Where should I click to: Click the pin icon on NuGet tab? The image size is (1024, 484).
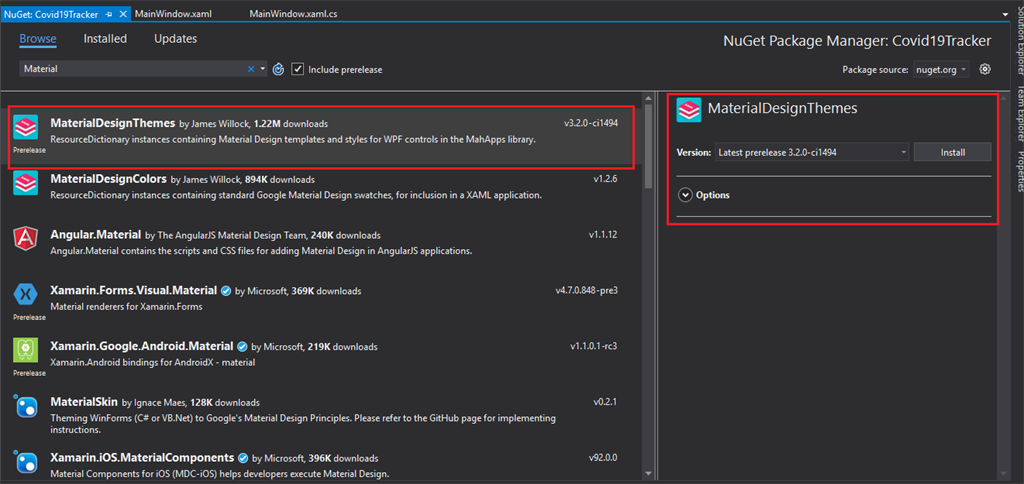click(x=111, y=14)
